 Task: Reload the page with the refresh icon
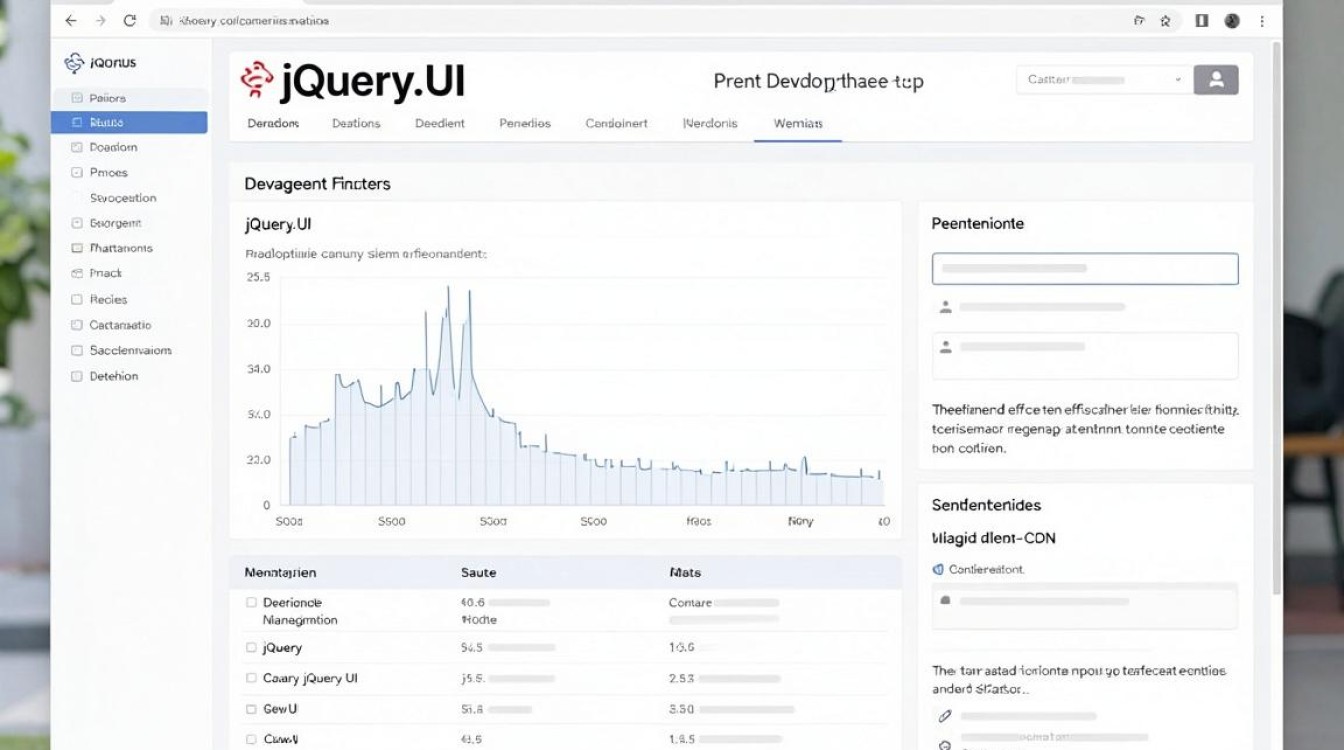[x=130, y=20]
